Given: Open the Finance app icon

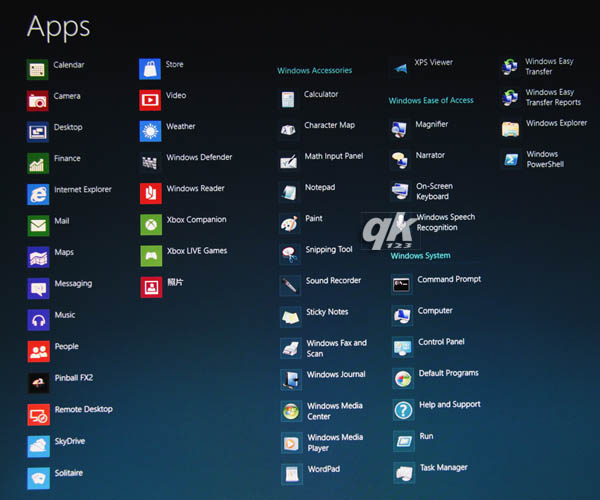Looking at the screenshot, I should coord(38,163).
